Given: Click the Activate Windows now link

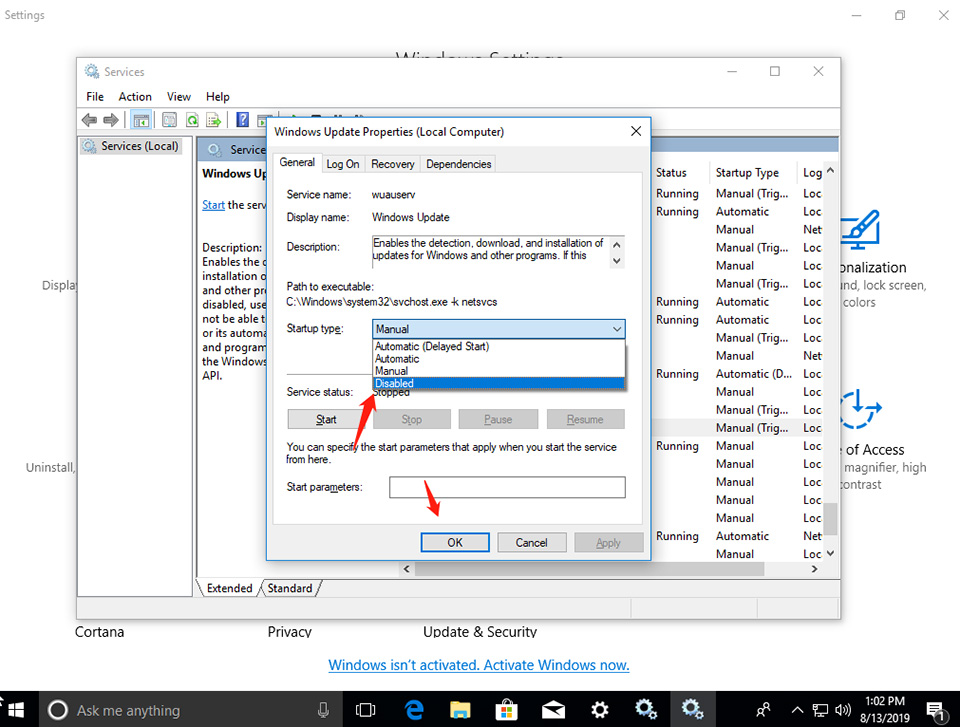Looking at the screenshot, I should point(478,665).
